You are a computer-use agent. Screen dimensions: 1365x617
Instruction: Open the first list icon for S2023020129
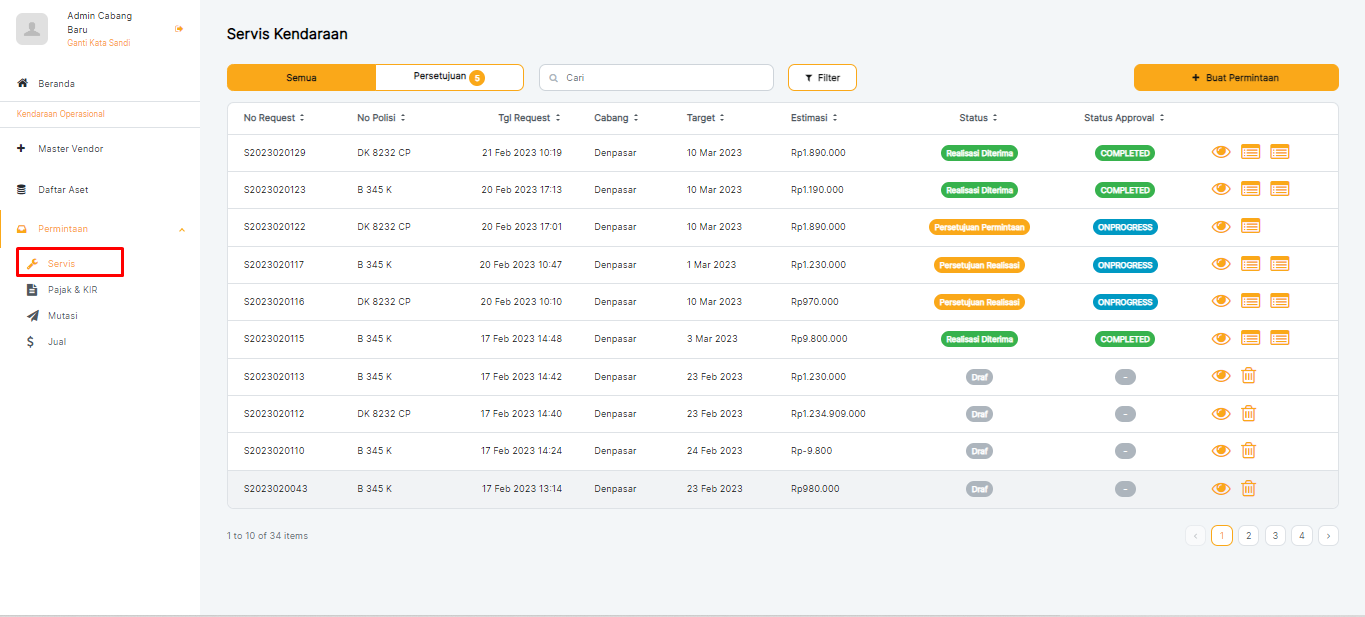coord(1250,152)
